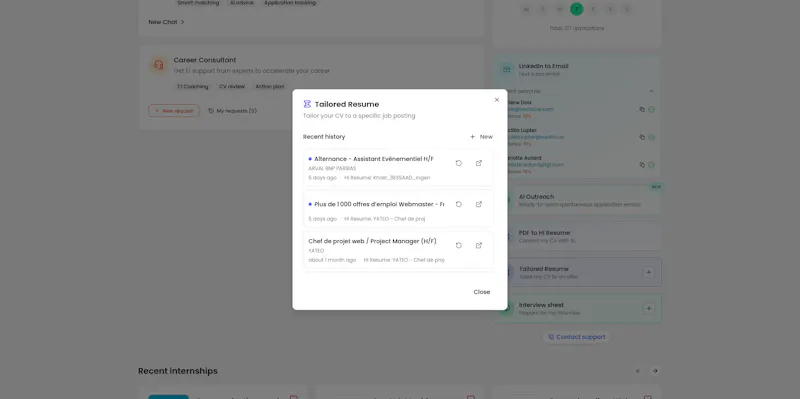Open LinkedIn to Email tool
The width and height of the screenshot is (800, 399).
[x=577, y=69]
